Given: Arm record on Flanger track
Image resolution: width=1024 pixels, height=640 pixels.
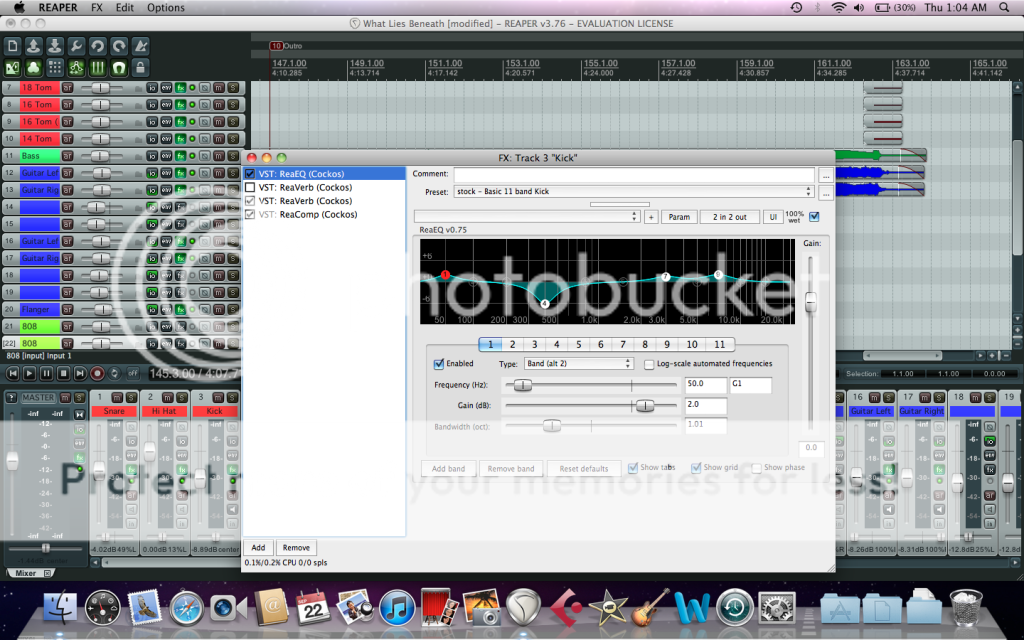Looking at the screenshot, I should click(x=67, y=309).
